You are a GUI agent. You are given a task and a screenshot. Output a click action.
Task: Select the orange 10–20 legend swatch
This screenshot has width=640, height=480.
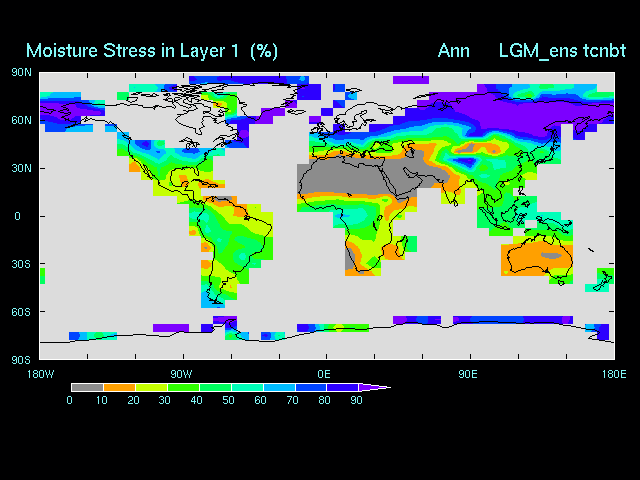(x=119, y=387)
